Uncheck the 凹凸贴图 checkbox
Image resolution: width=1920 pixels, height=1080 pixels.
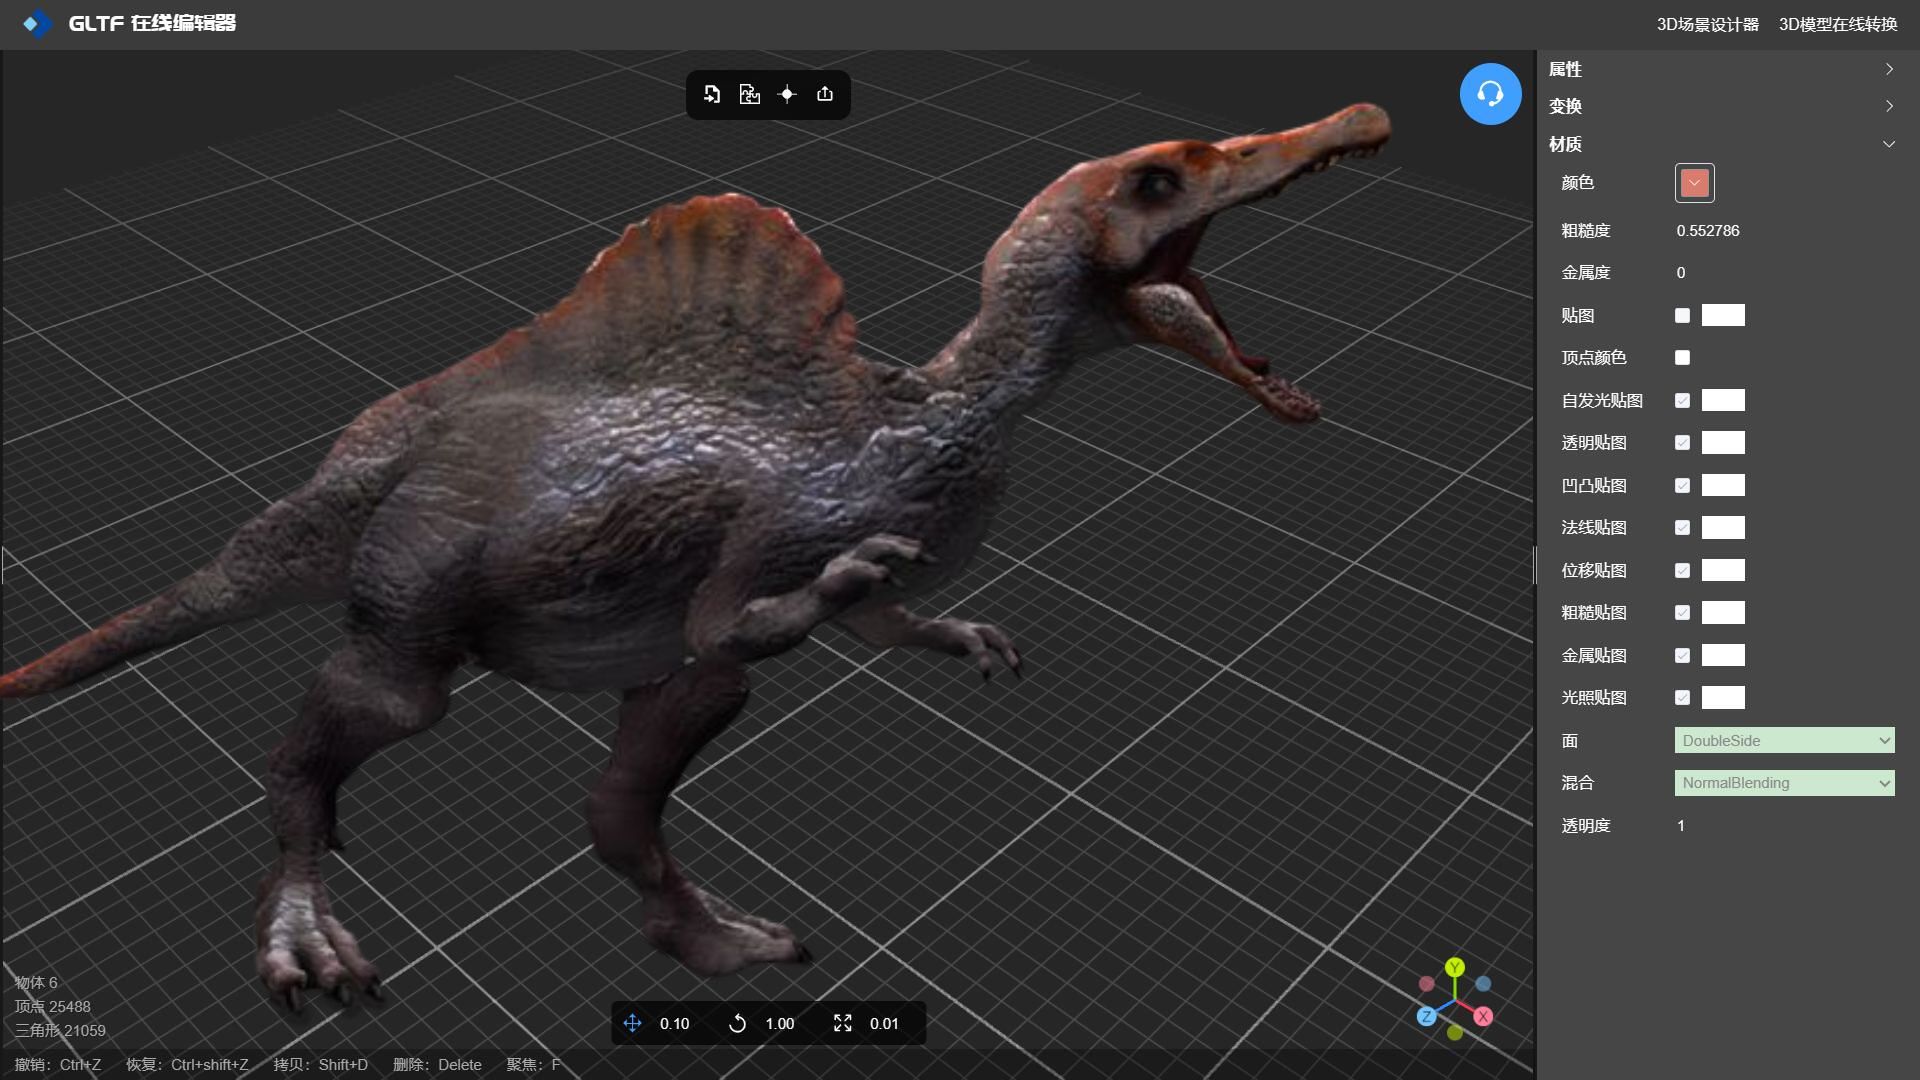click(x=1682, y=486)
